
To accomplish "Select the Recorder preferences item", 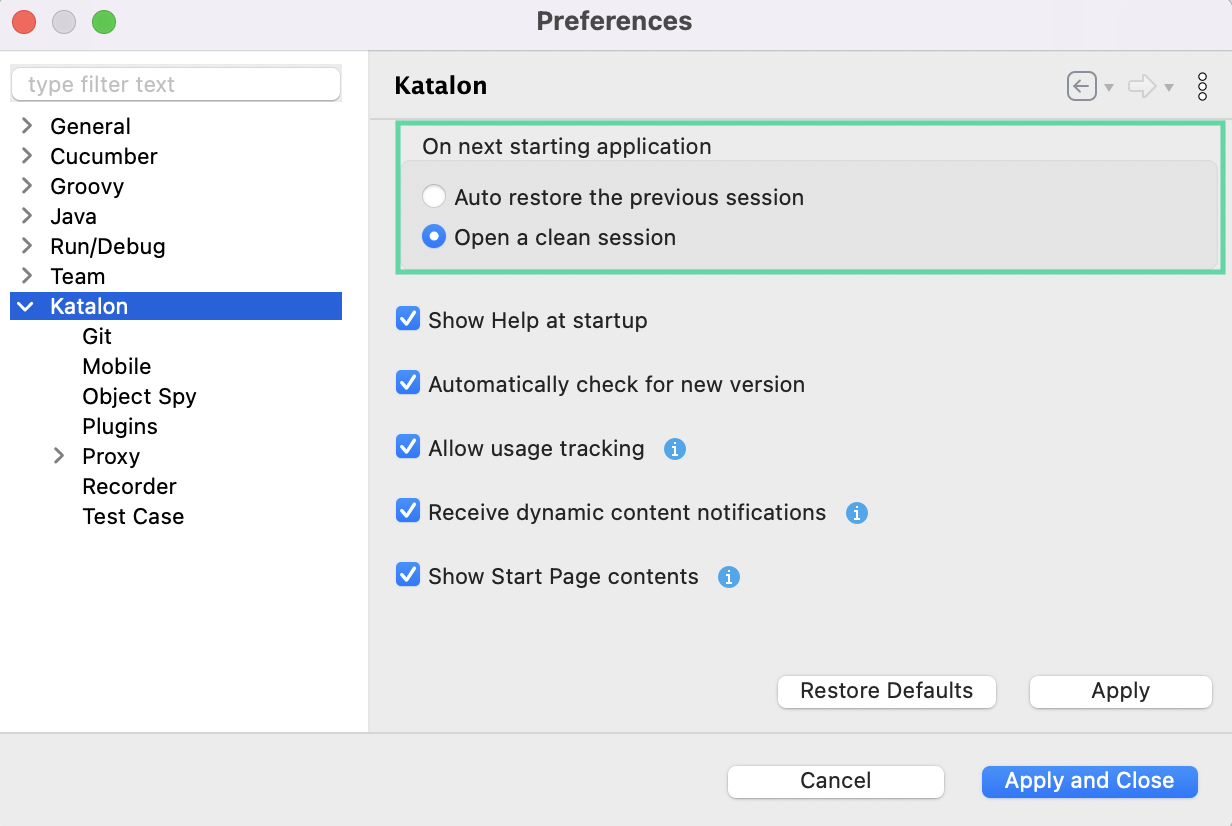I will tap(129, 486).
